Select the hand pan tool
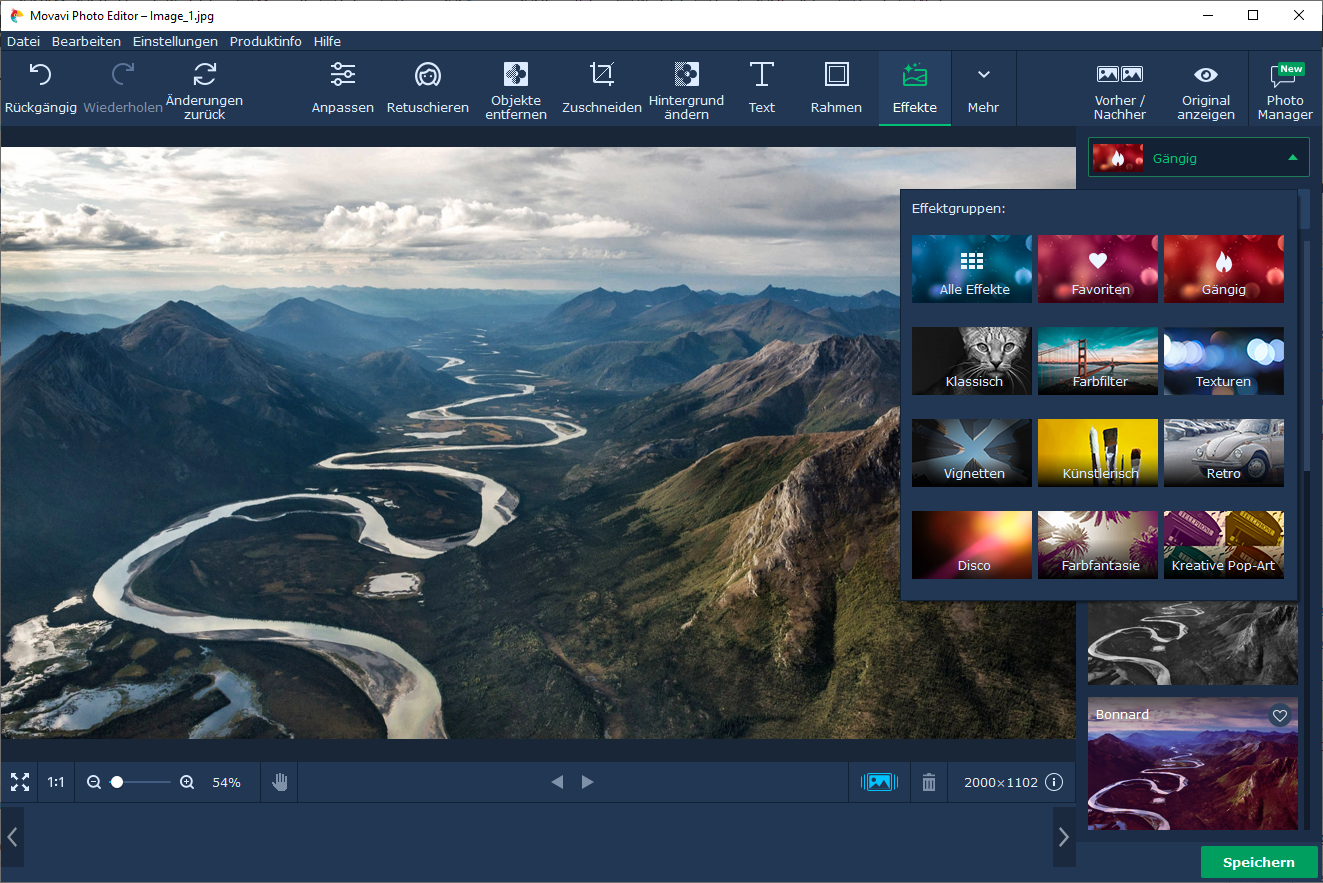 click(x=280, y=782)
